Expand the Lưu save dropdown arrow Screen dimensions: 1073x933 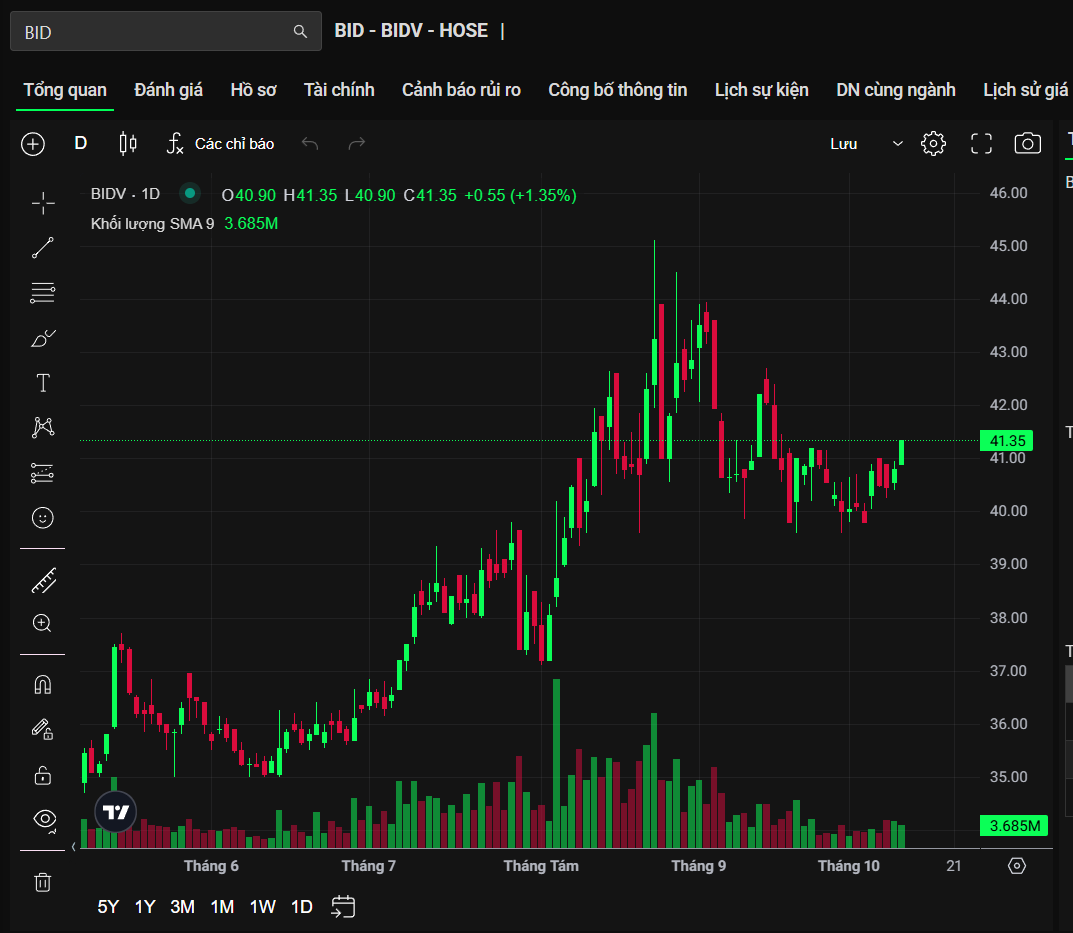[897, 144]
